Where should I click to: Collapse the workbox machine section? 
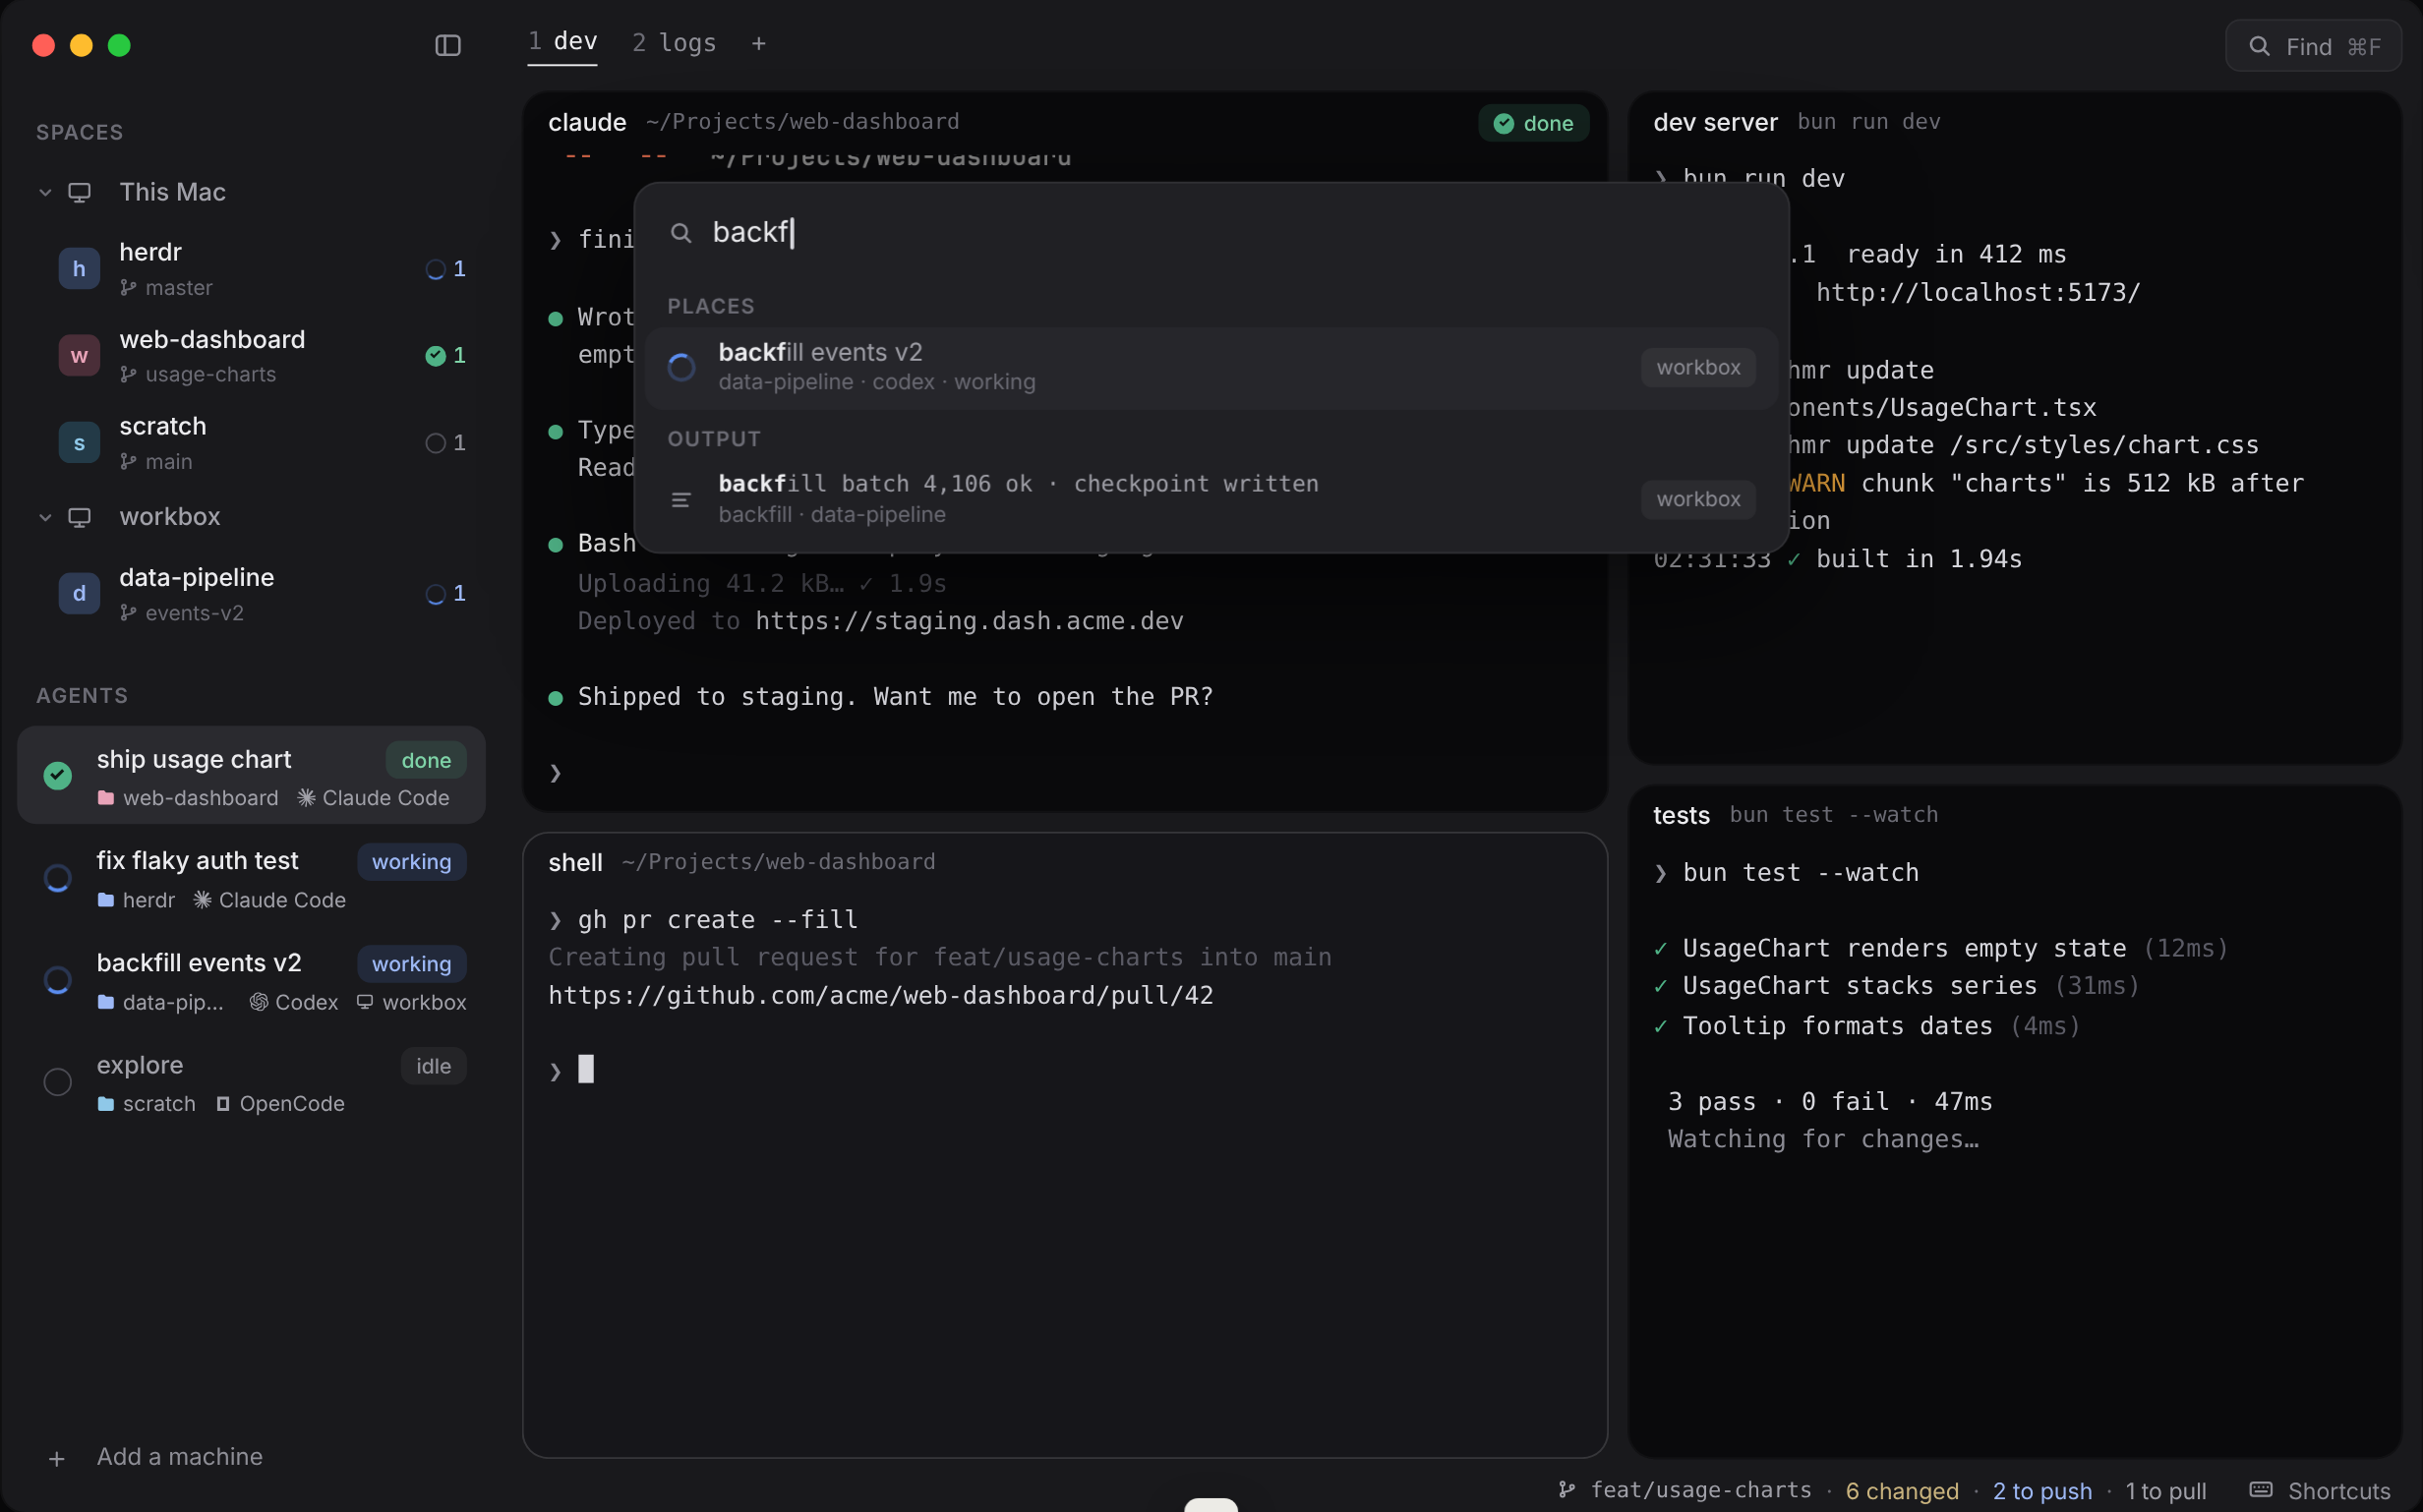(45, 517)
